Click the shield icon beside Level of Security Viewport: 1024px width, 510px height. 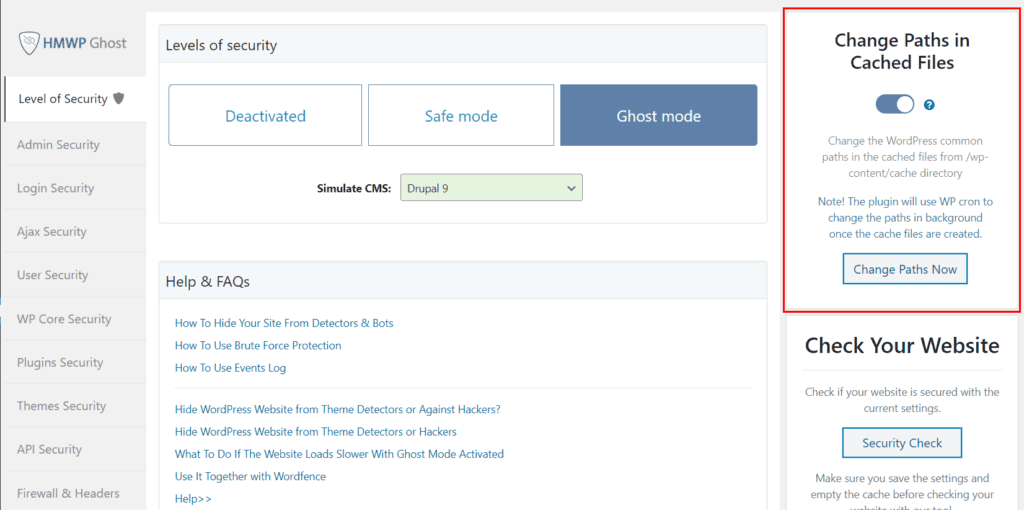click(118, 99)
